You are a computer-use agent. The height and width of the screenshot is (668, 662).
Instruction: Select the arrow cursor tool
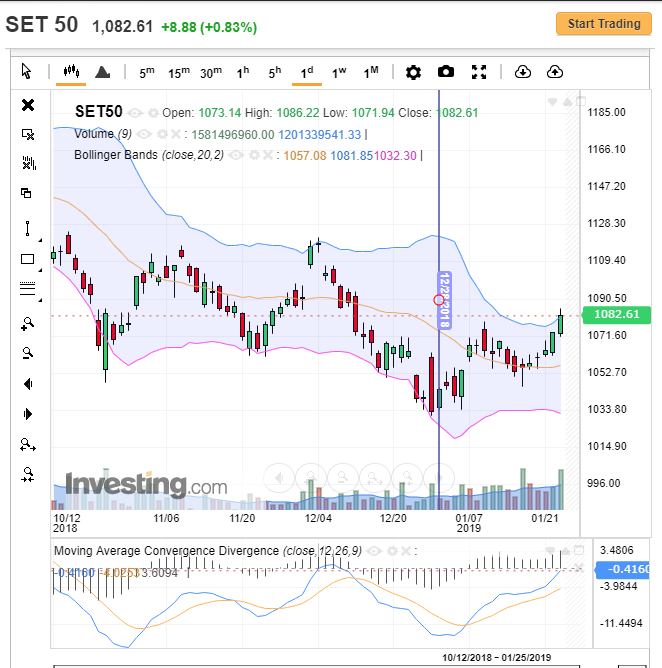tap(26, 71)
